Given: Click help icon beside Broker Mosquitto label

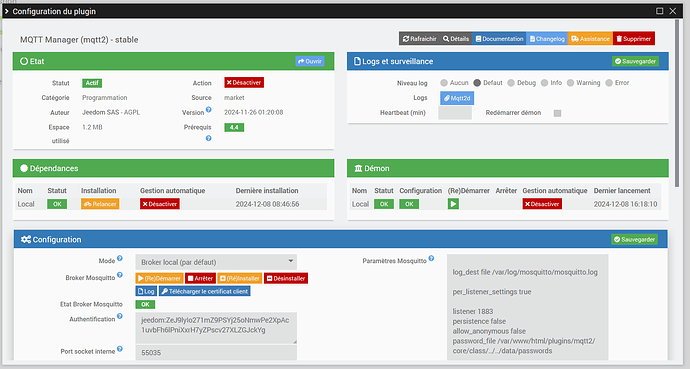Looking at the screenshot, I should pos(120,275).
